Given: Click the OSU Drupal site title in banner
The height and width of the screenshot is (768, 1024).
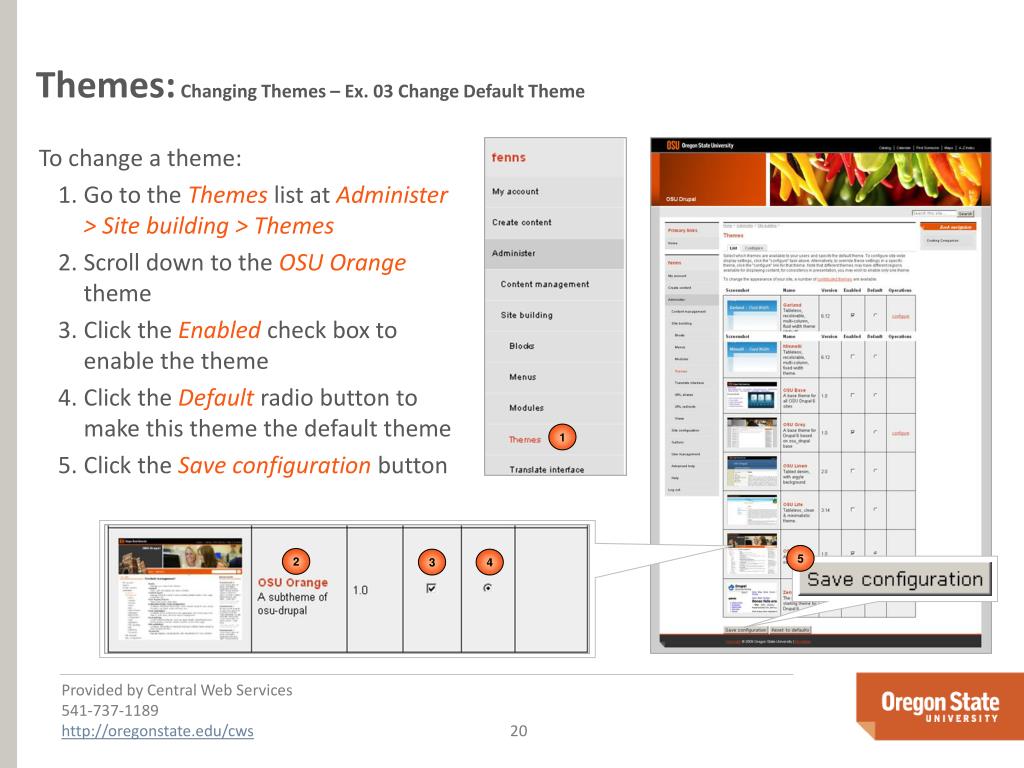Looking at the screenshot, I should 680,199.
